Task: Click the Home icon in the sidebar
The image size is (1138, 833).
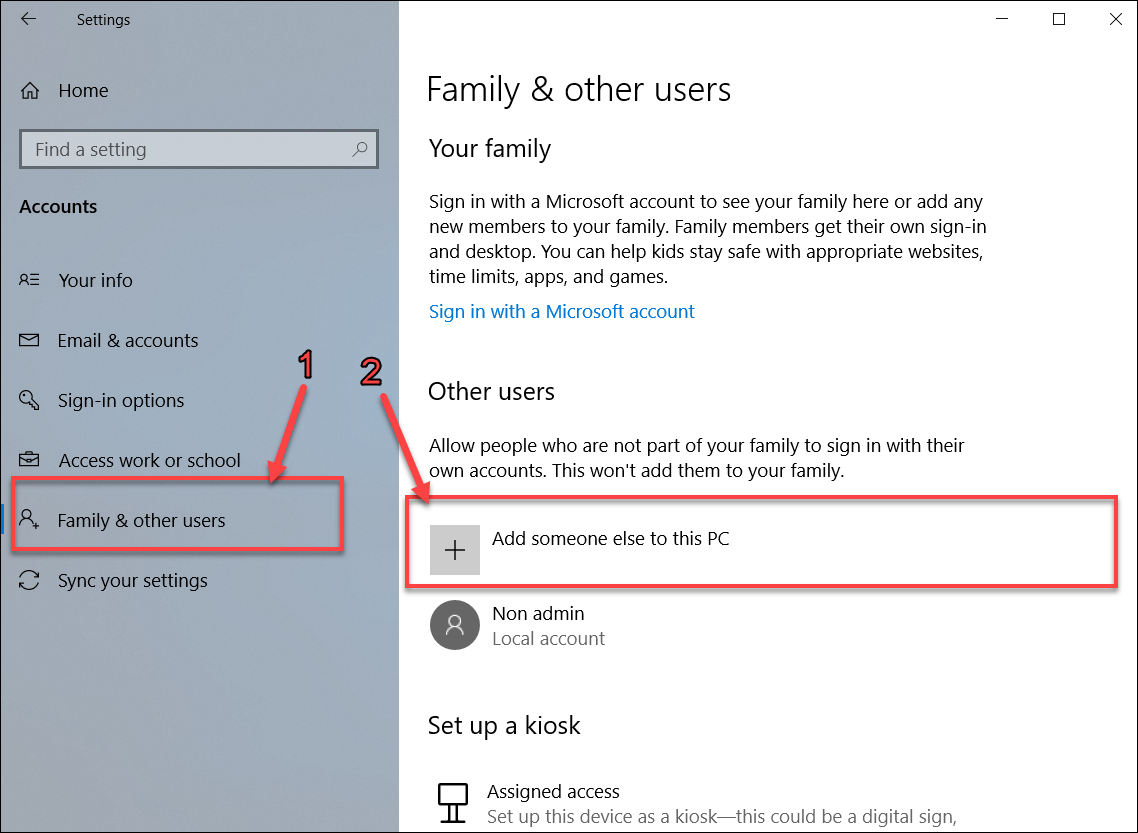Action: [x=31, y=90]
